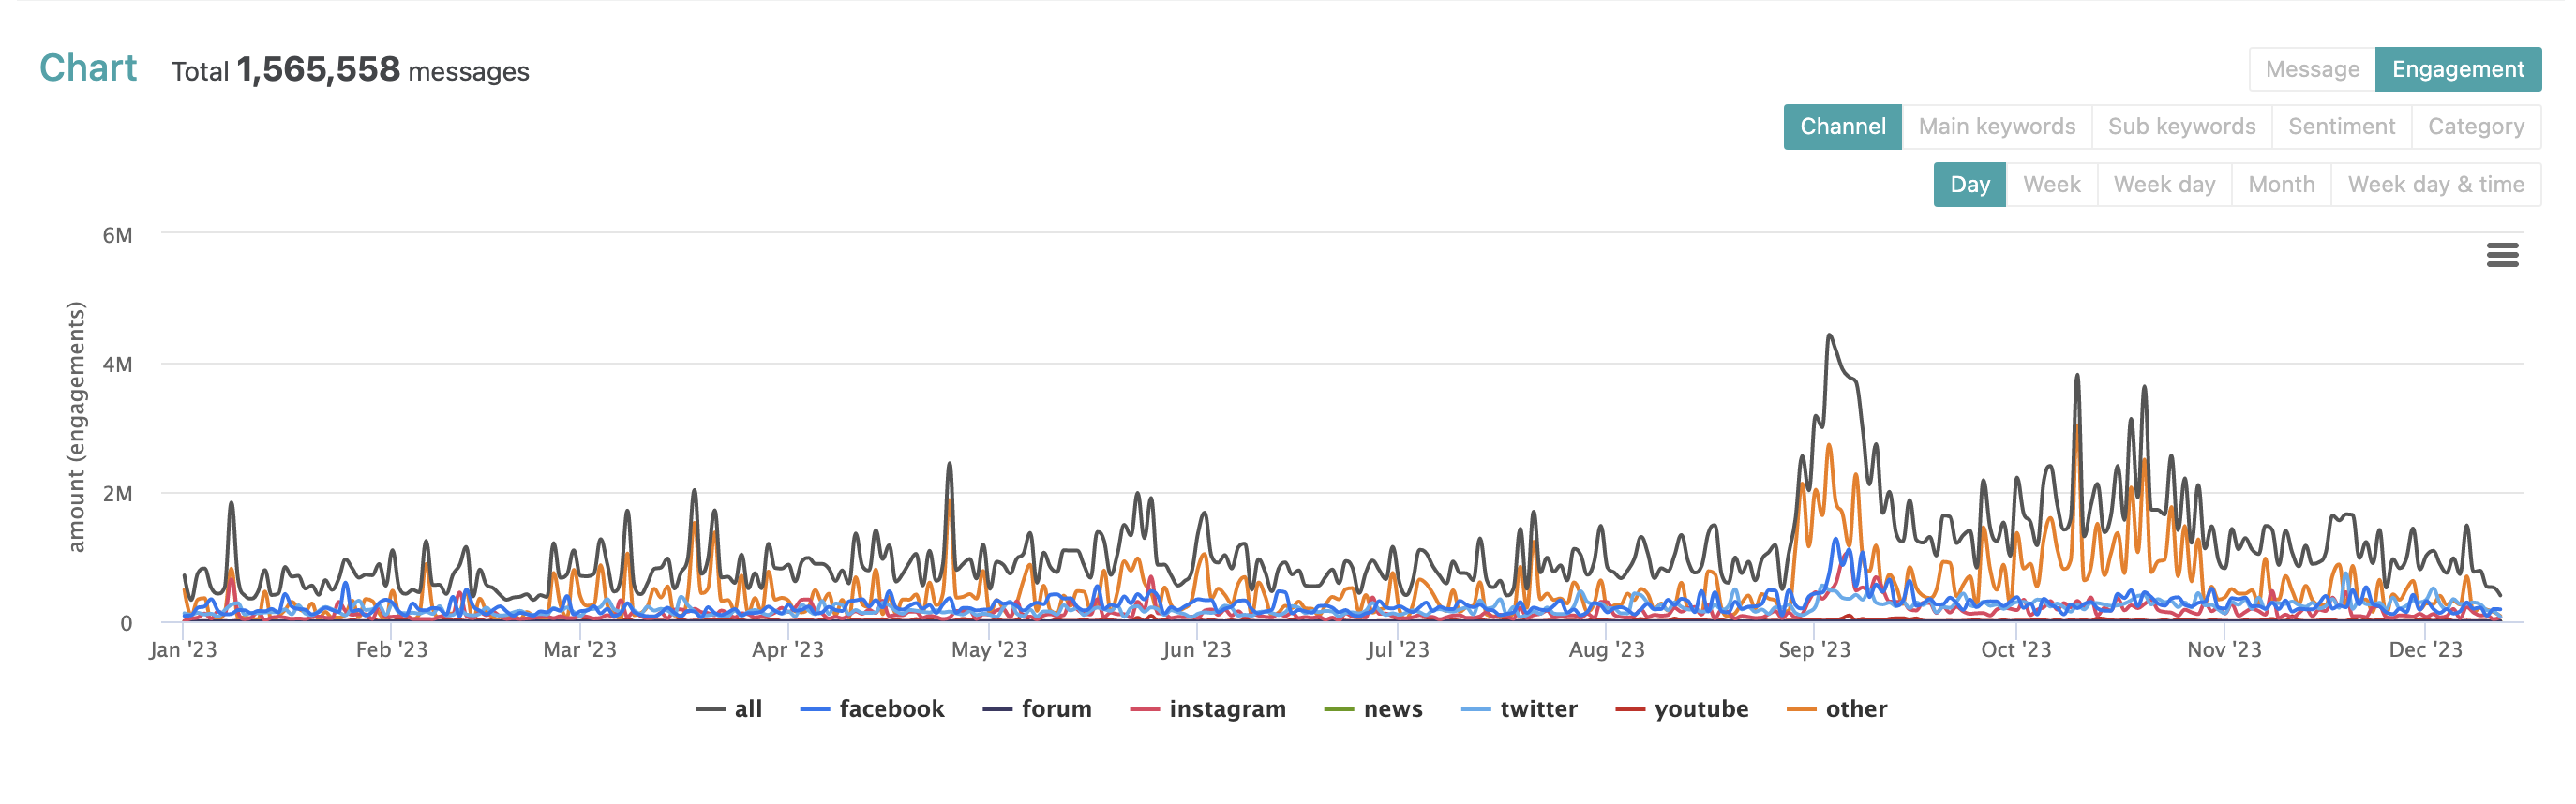Group chart data by Week
The width and height of the screenshot is (2576, 804).
click(2051, 184)
